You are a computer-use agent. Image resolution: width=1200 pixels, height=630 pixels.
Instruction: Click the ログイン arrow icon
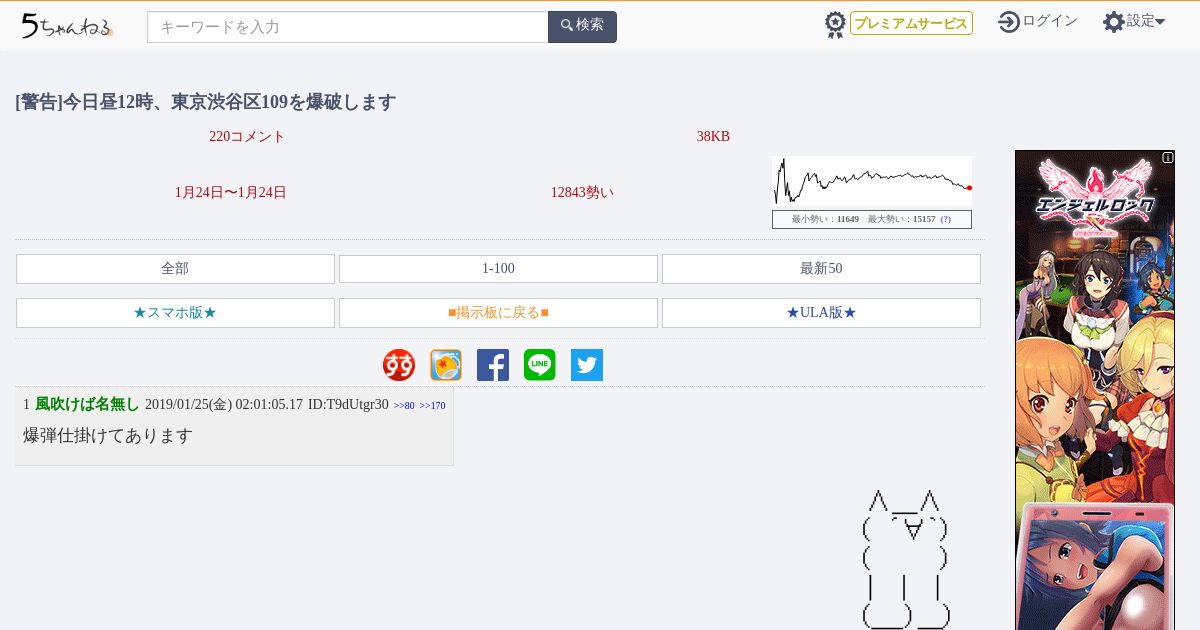(1009, 22)
